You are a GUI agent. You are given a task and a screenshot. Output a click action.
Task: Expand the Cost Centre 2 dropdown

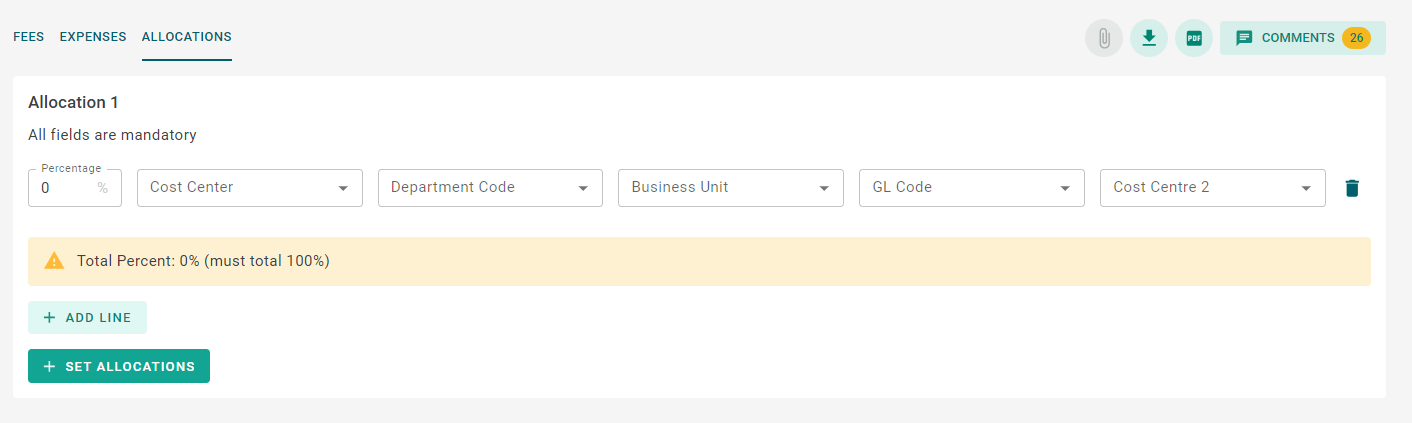point(1212,188)
